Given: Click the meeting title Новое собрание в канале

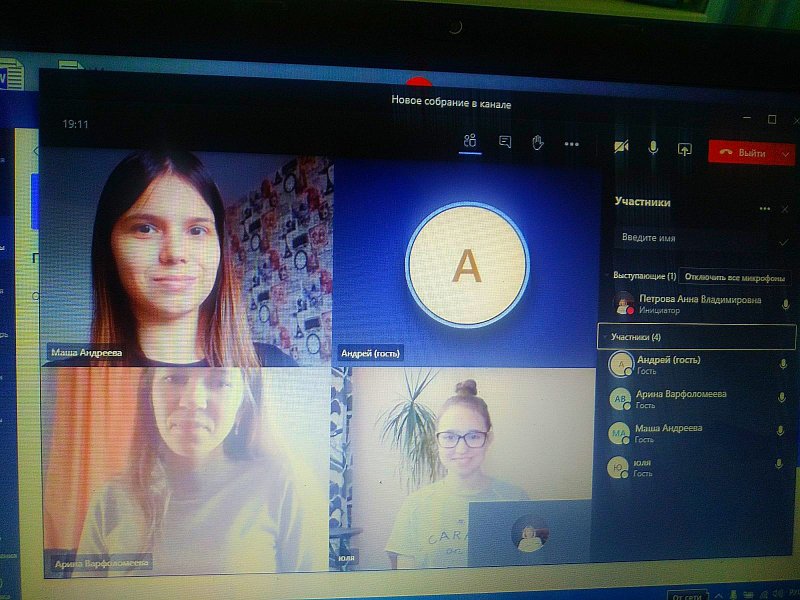Looking at the screenshot, I should pos(451,102).
